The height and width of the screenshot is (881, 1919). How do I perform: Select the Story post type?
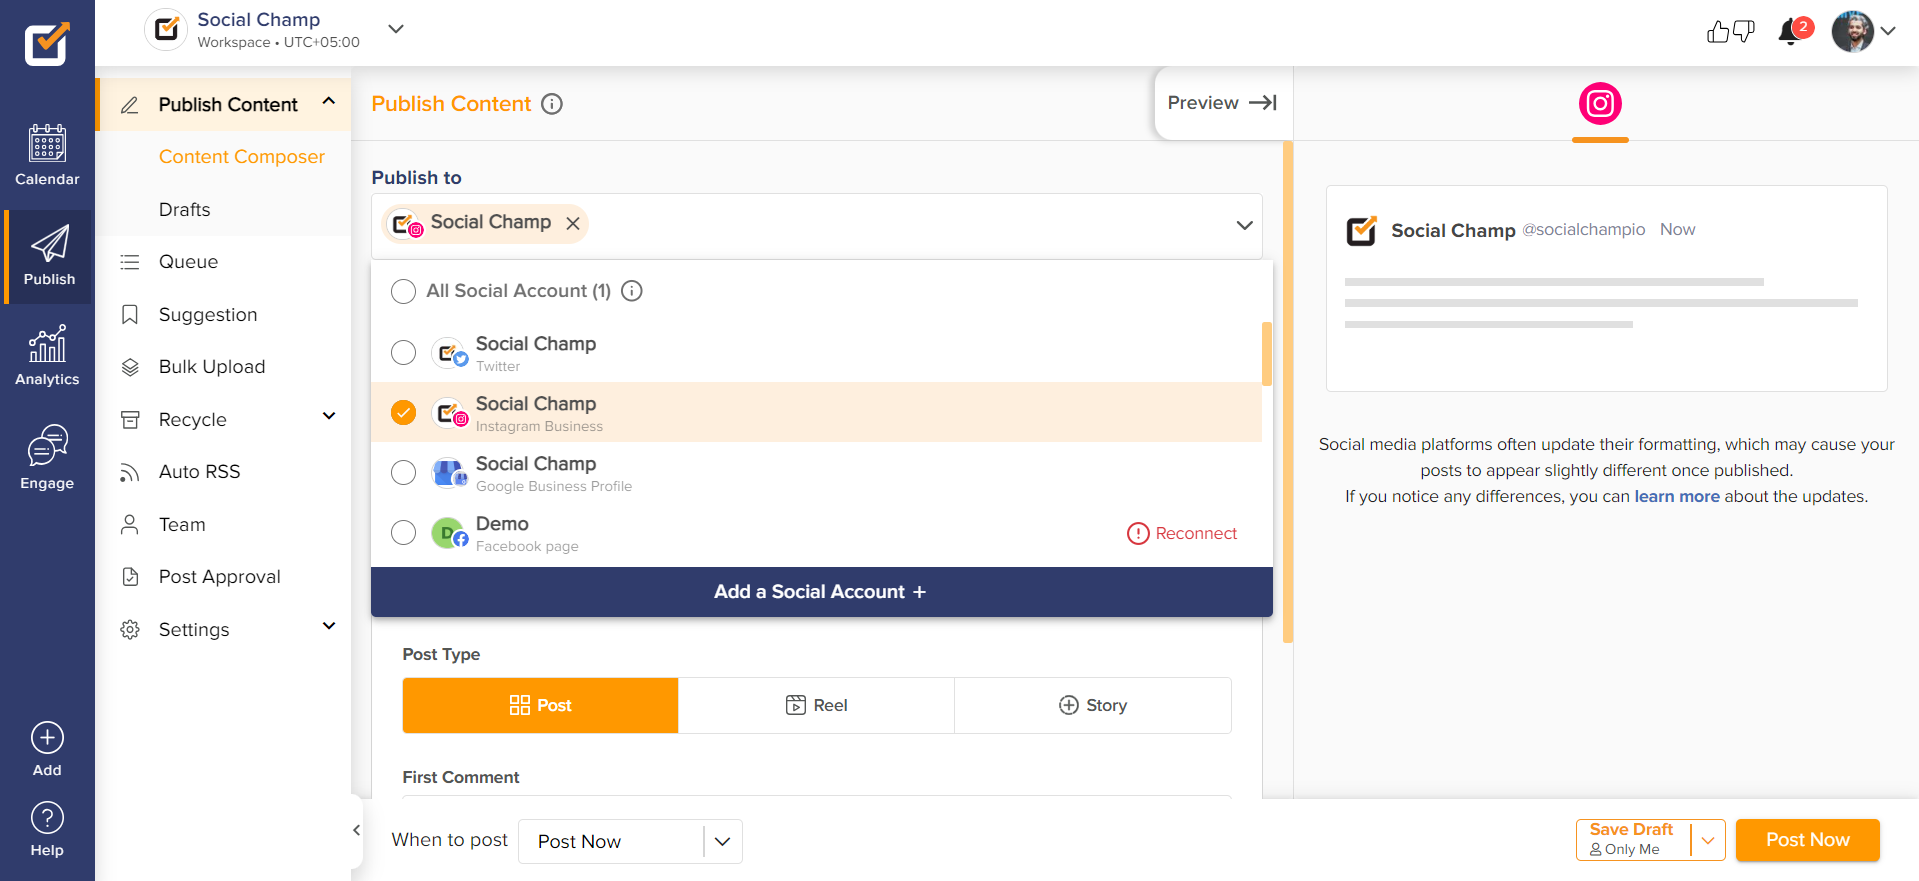tap(1093, 706)
